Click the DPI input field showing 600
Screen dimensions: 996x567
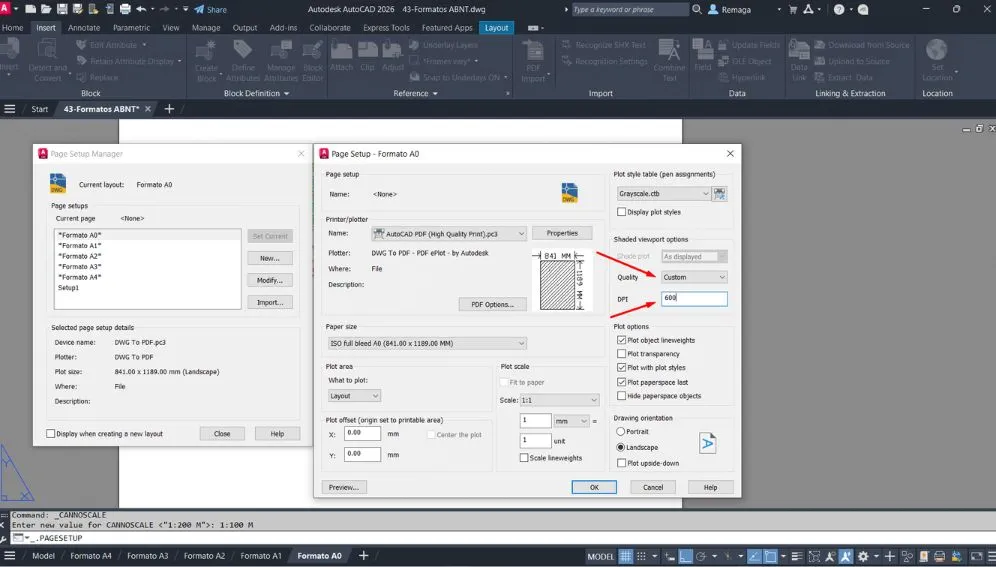tap(694, 298)
